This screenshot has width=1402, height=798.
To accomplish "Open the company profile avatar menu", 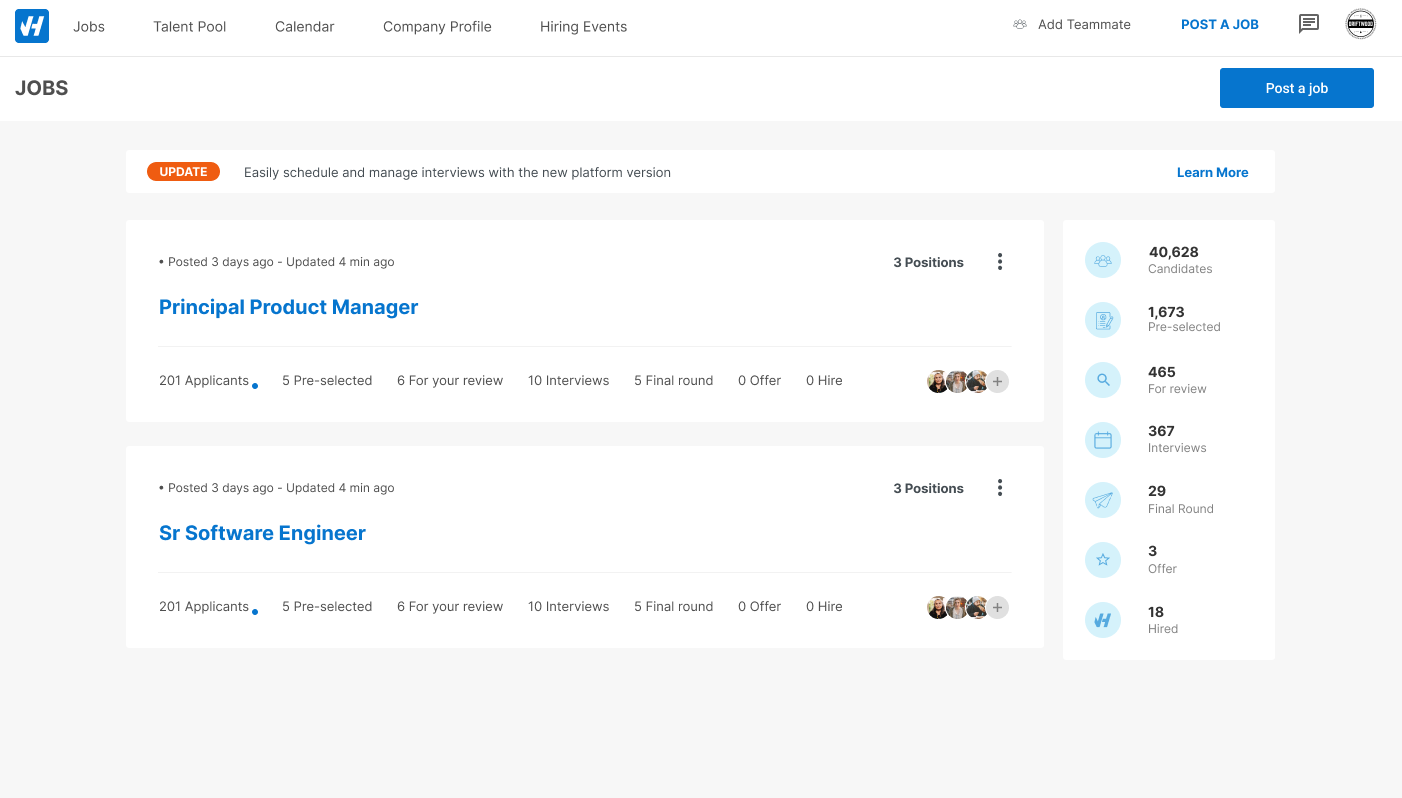I will tap(1360, 24).
